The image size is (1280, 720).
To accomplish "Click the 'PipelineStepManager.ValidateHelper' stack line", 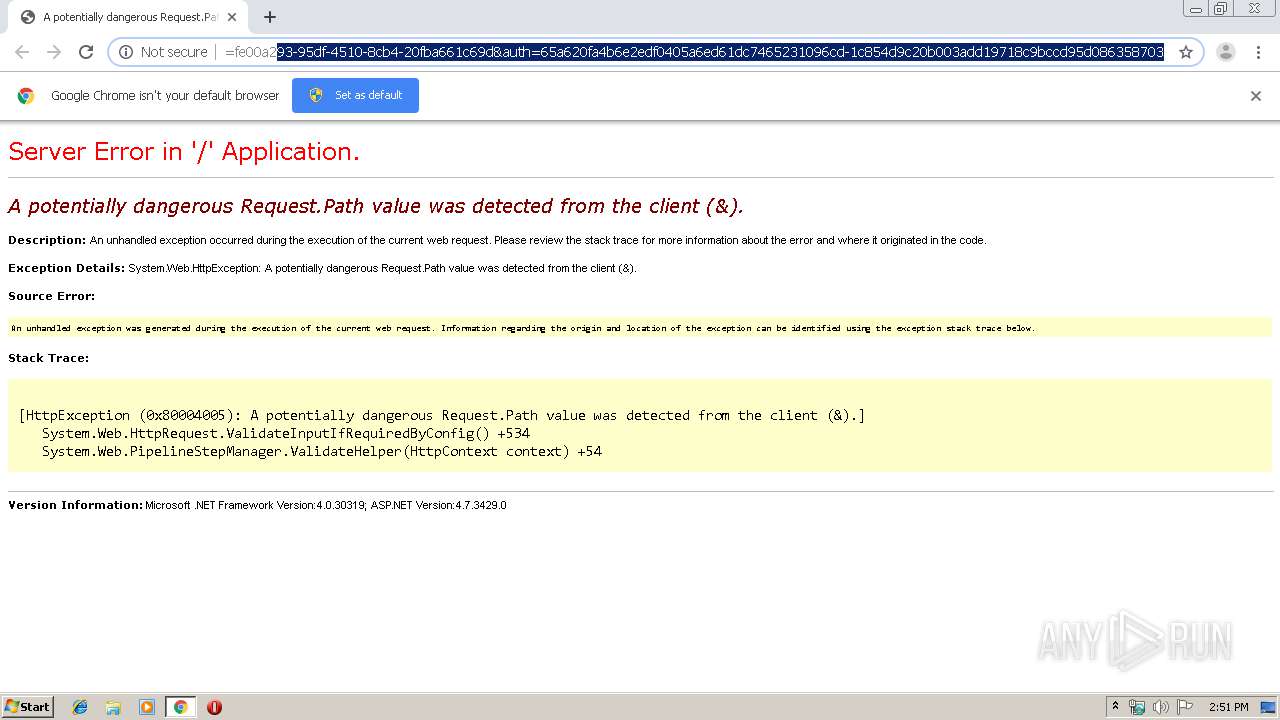I will click(x=322, y=451).
